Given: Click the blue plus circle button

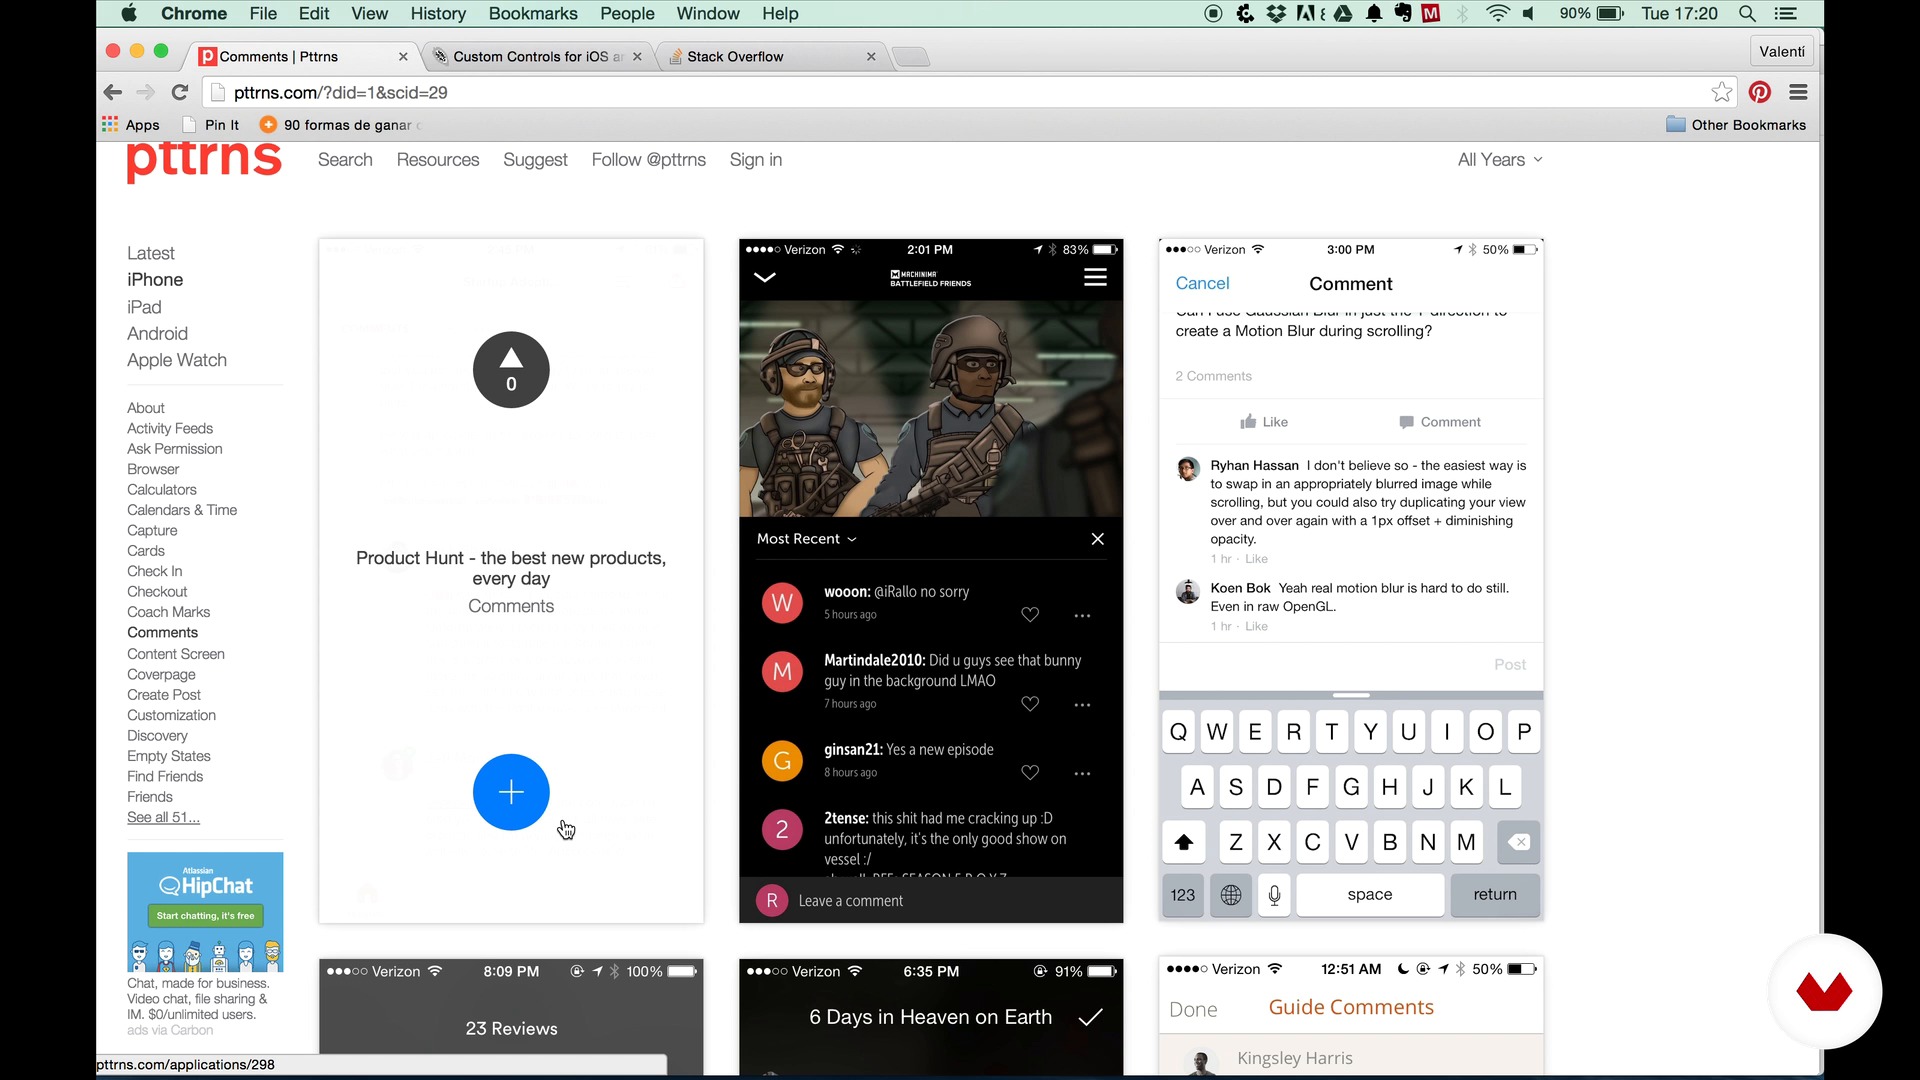Looking at the screenshot, I should 511,792.
